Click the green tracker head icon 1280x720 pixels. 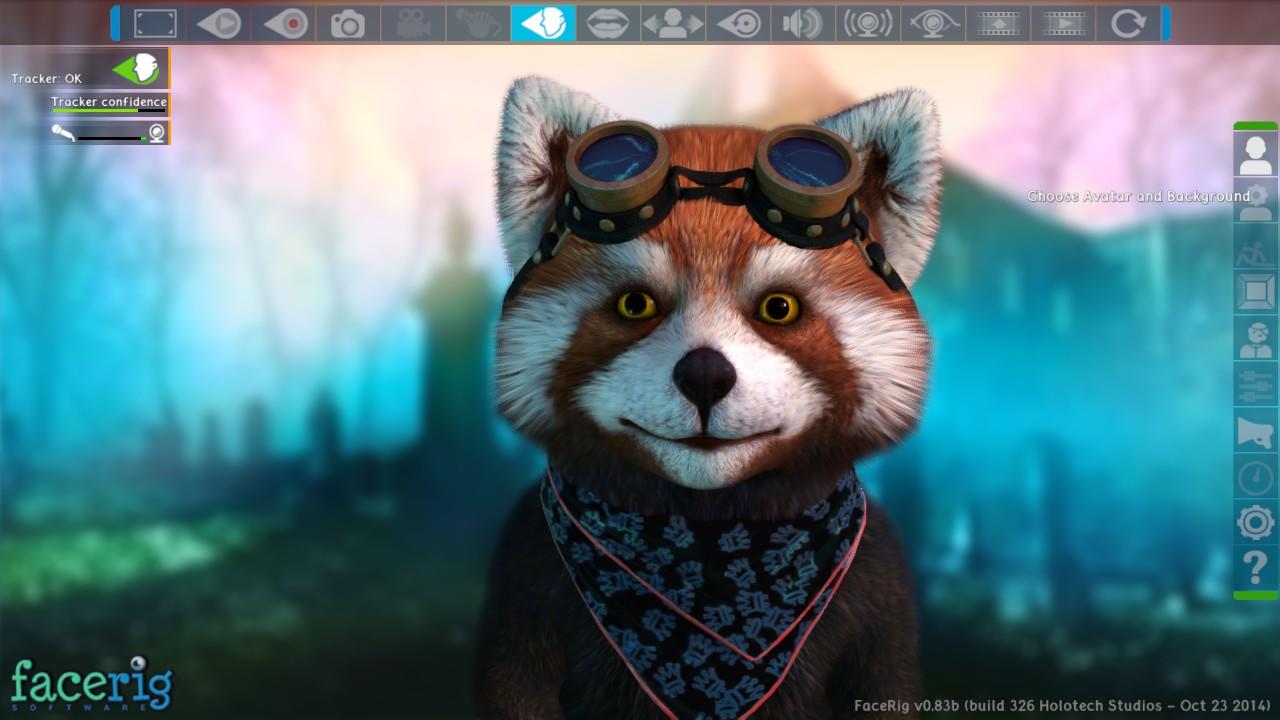point(137,69)
